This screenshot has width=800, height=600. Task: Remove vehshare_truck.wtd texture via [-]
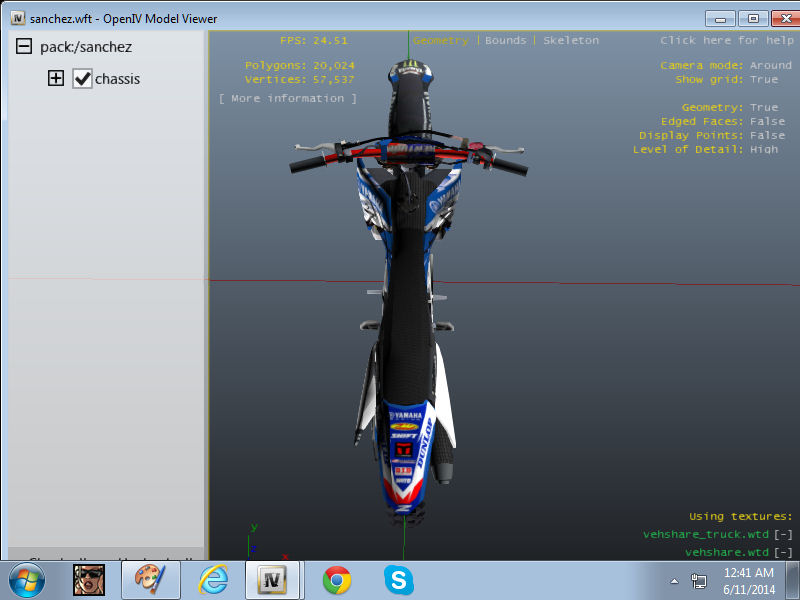783,534
